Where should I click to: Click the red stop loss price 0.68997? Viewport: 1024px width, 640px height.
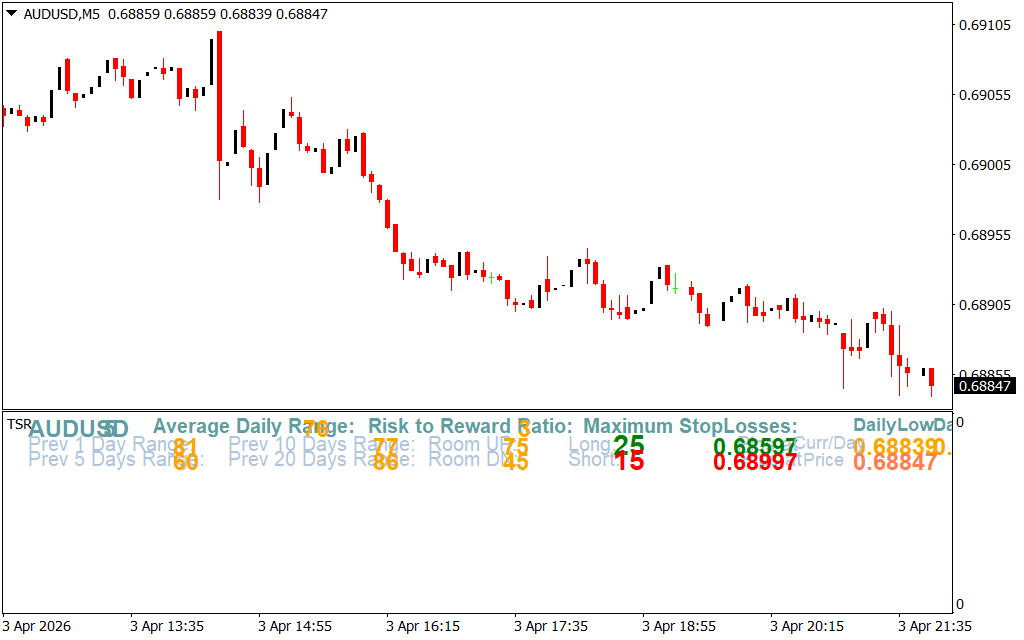pyautogui.click(x=754, y=462)
